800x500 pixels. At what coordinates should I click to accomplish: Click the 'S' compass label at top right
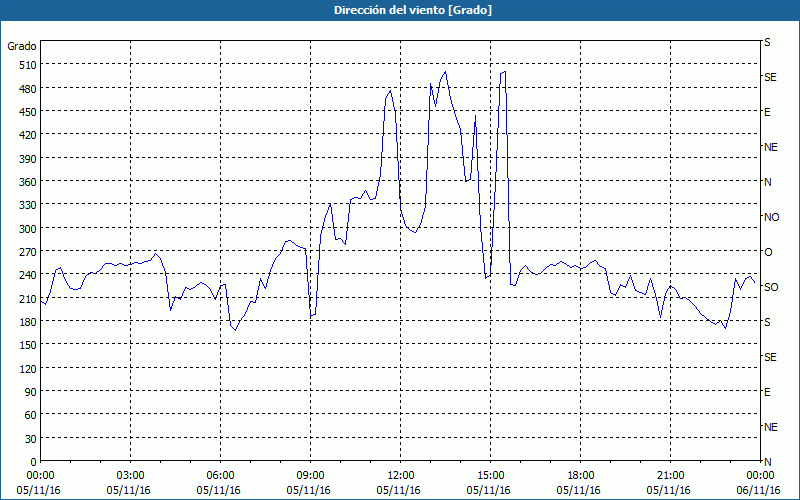click(x=767, y=42)
